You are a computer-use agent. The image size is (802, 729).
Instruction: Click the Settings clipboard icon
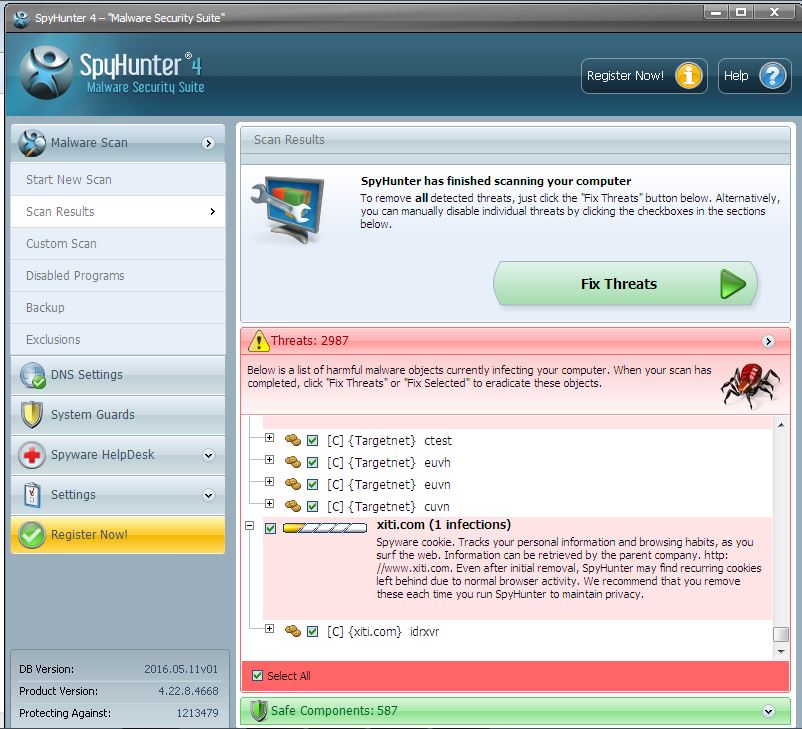click(x=32, y=495)
